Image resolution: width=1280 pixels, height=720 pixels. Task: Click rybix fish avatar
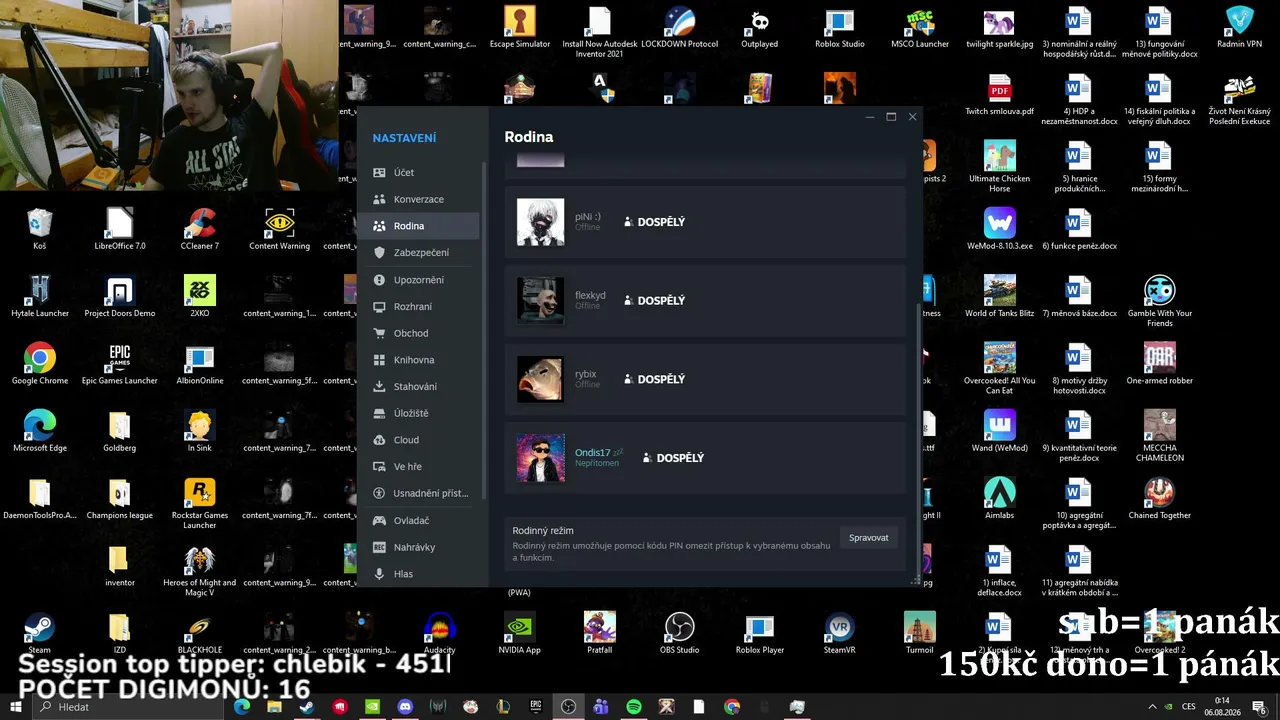click(x=540, y=379)
